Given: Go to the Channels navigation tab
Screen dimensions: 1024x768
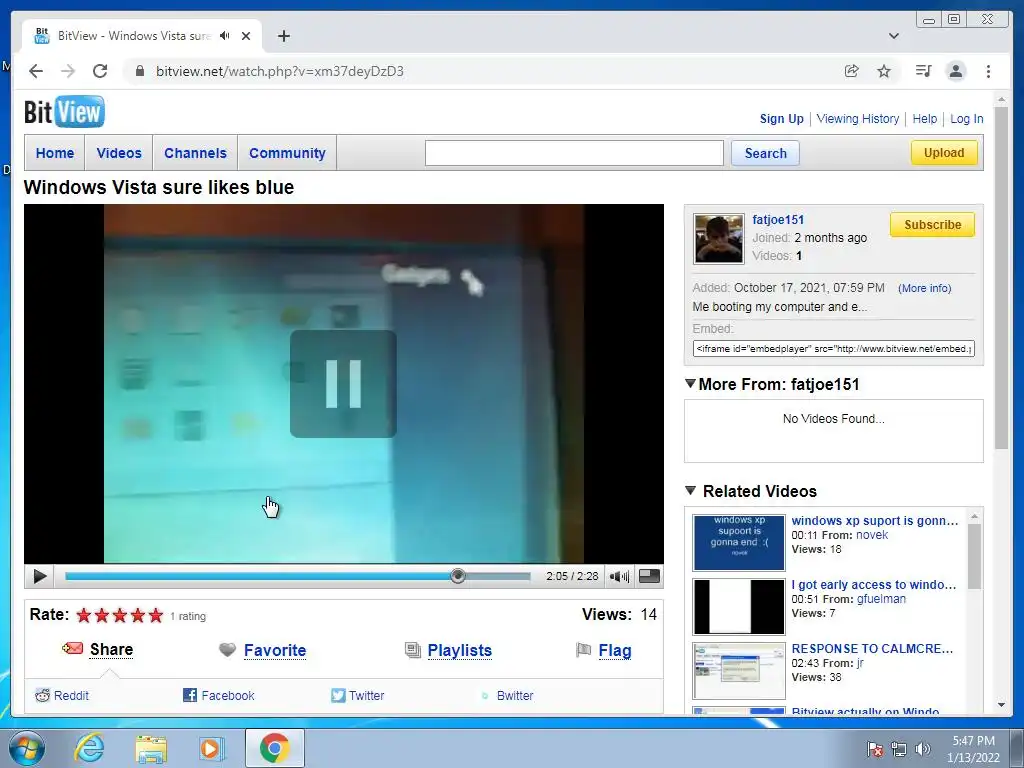Looking at the screenshot, I should (195, 153).
